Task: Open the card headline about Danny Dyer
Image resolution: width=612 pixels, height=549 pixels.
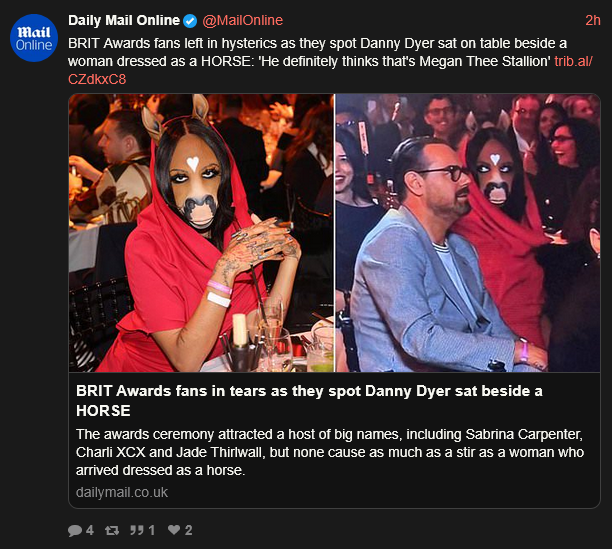Action: pos(309,401)
